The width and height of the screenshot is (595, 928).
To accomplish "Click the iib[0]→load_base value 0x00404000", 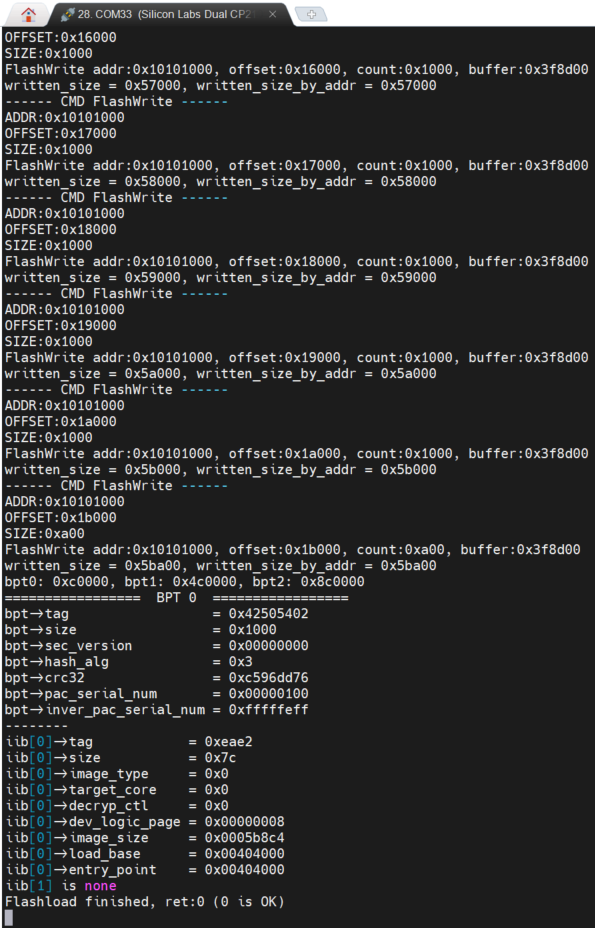I will pyautogui.click(x=245, y=853).
